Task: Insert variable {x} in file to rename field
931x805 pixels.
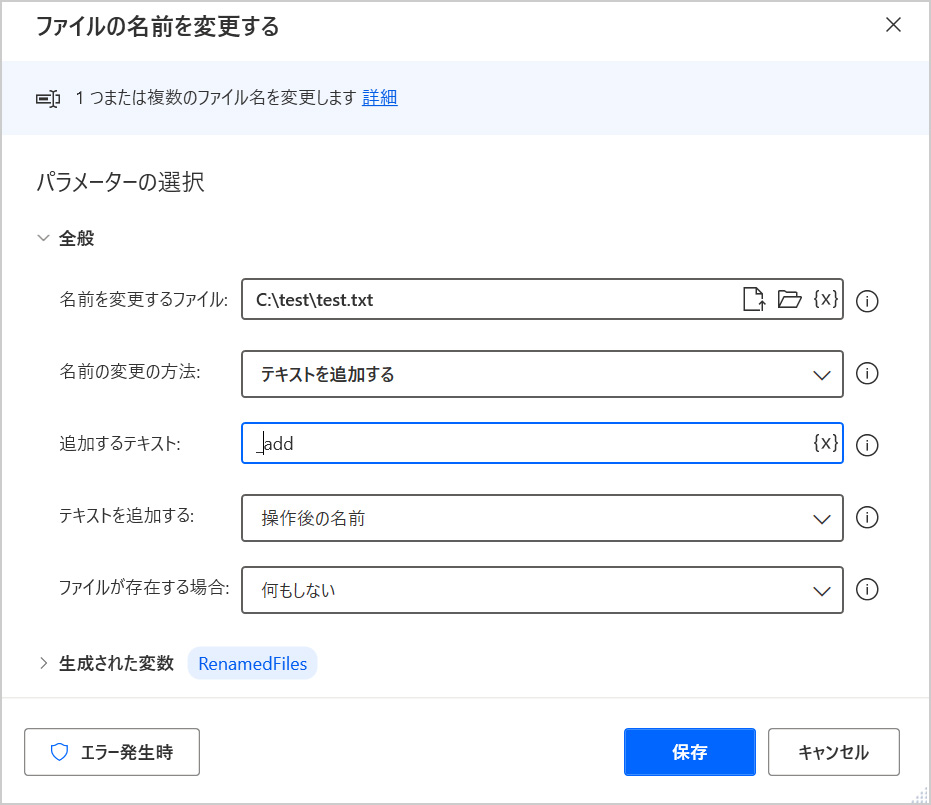Action: click(x=825, y=299)
